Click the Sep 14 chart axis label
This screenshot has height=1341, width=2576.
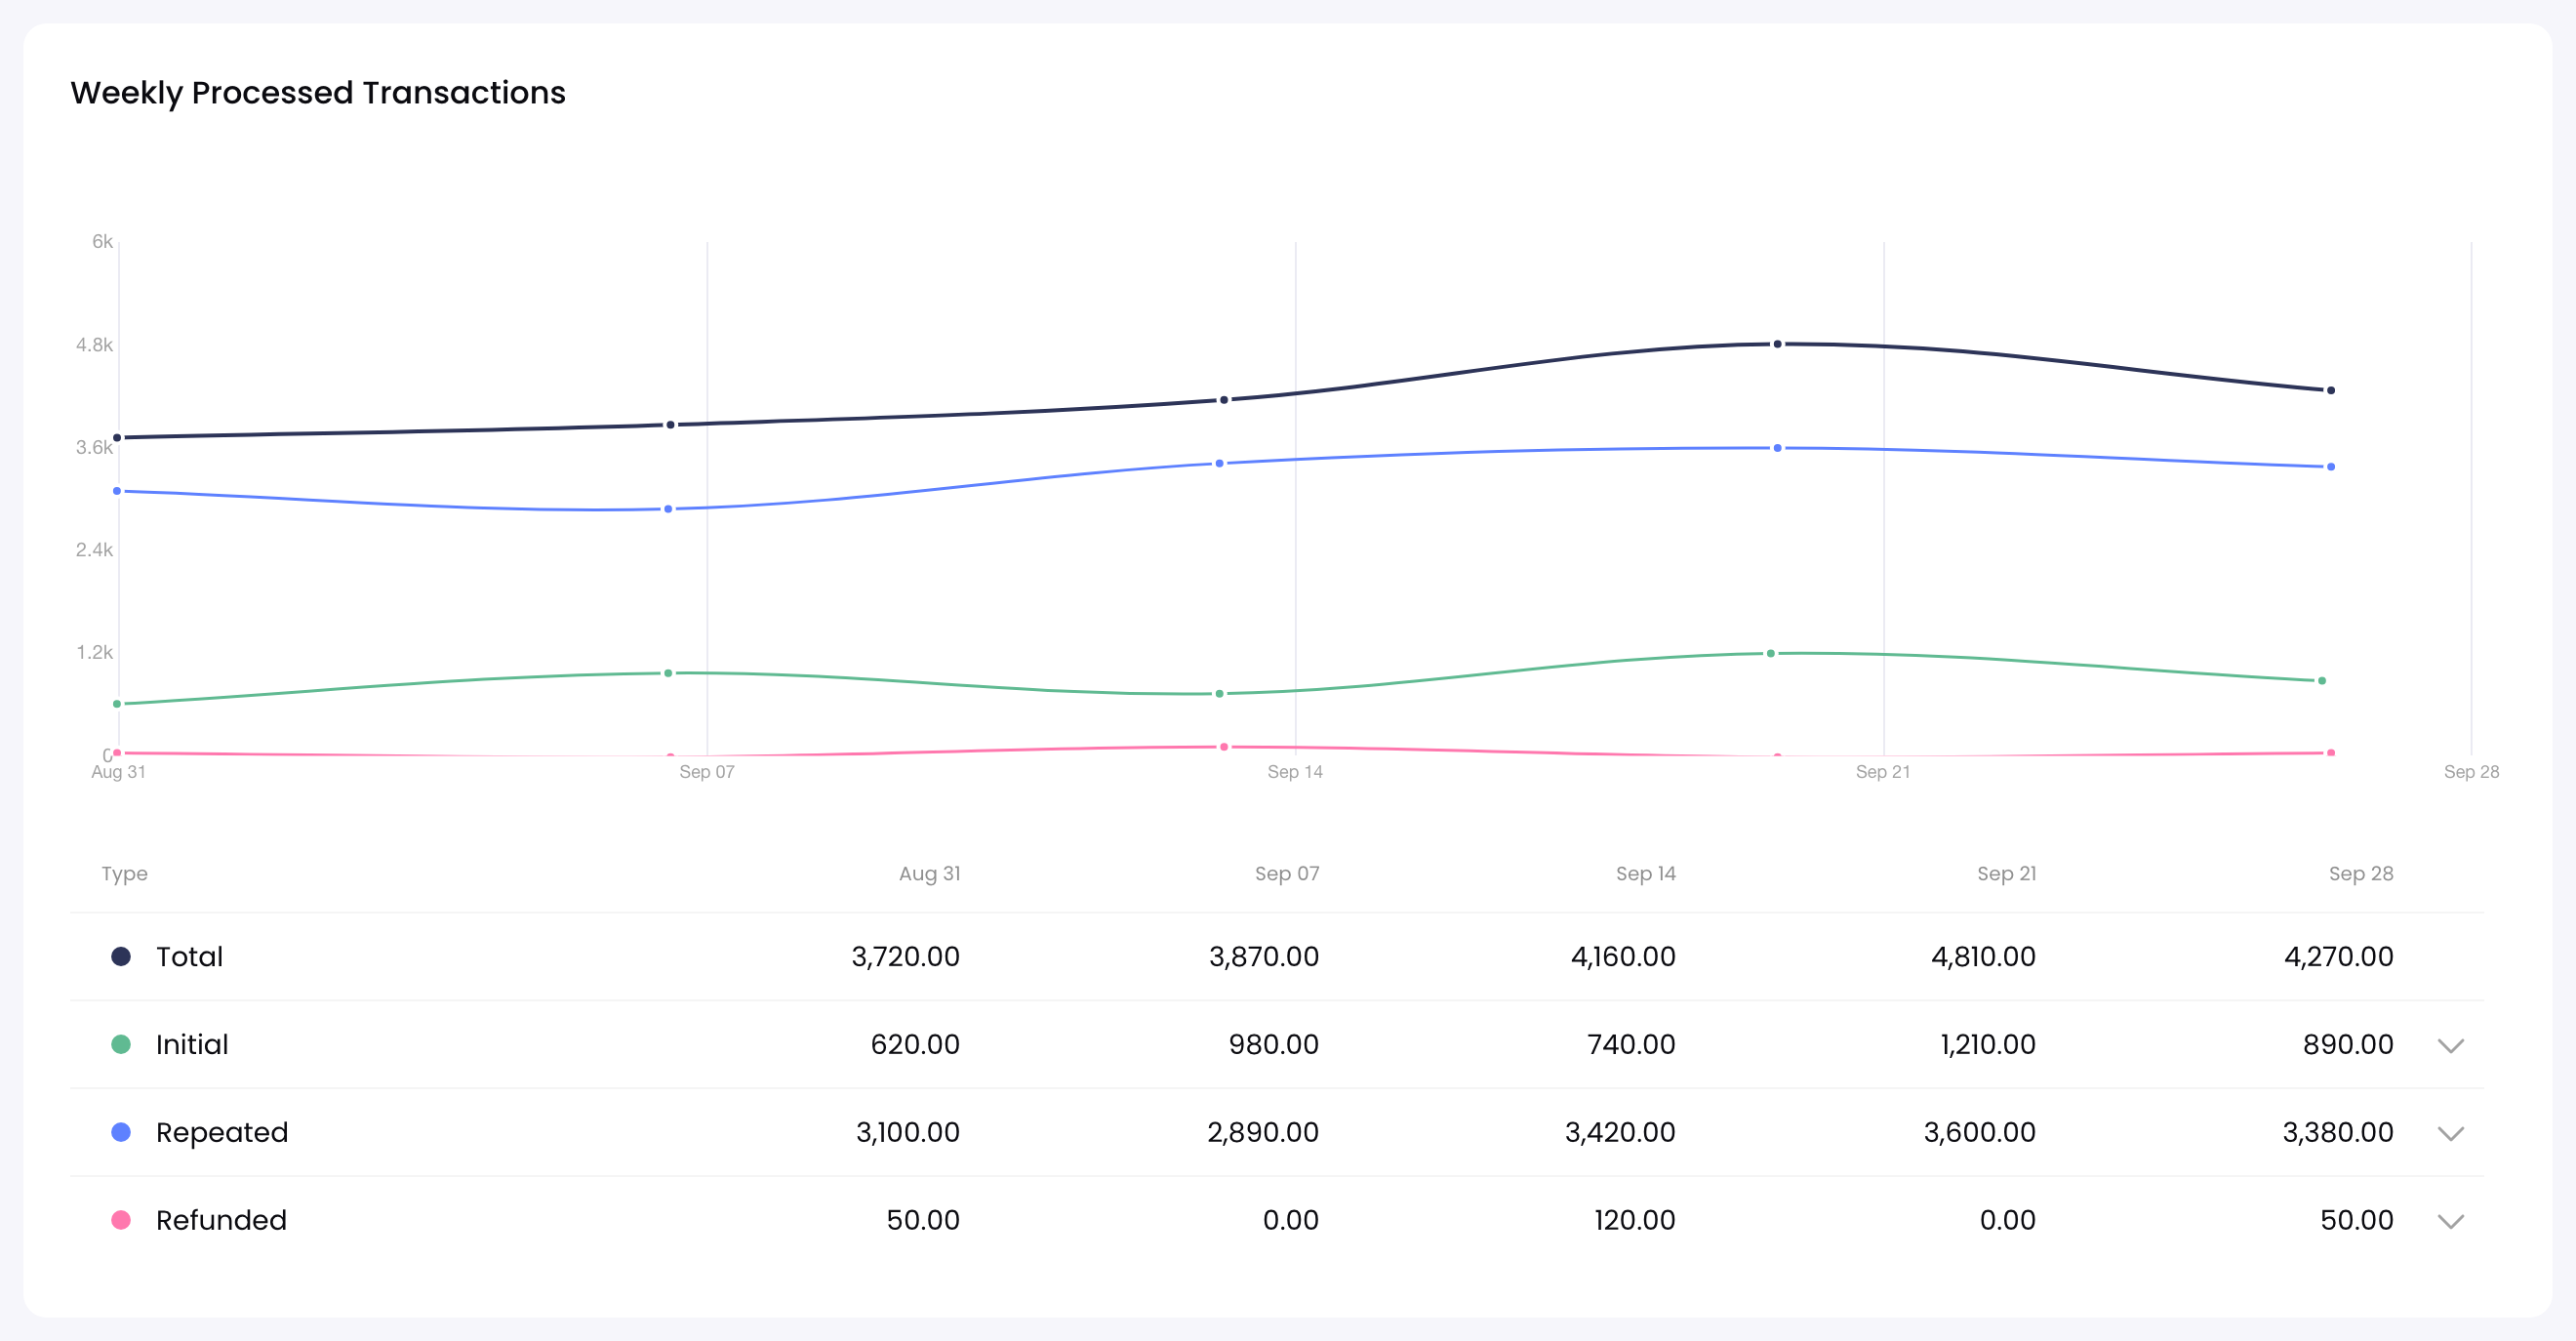tap(1295, 771)
